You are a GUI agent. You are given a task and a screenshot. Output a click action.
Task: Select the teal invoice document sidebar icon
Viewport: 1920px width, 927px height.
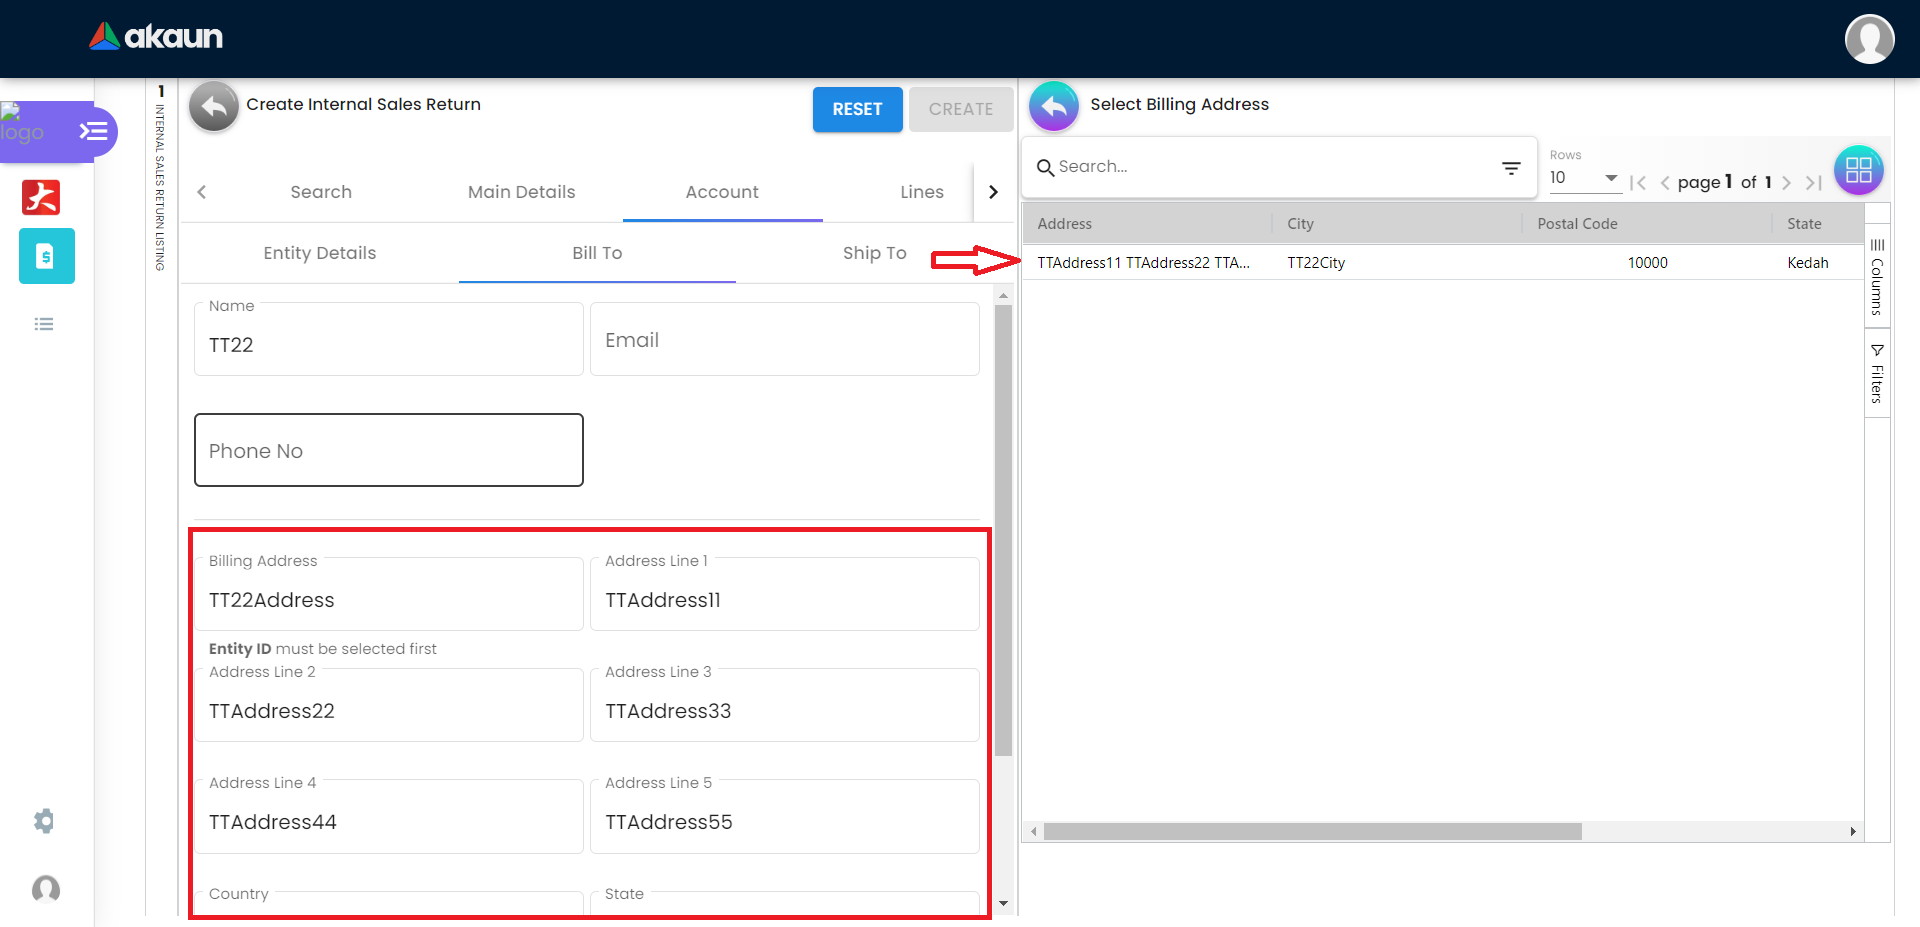(x=46, y=256)
